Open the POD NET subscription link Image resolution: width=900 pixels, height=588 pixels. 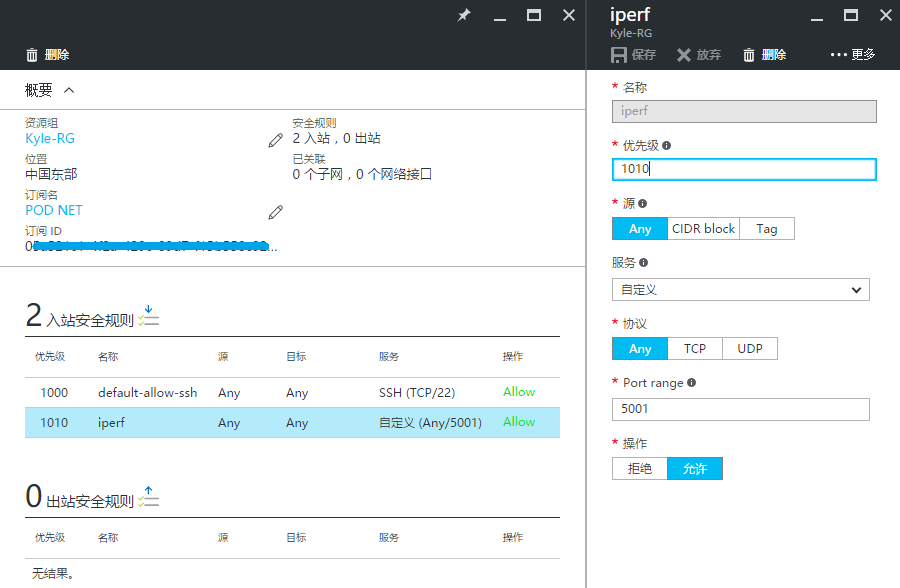click(x=54, y=211)
